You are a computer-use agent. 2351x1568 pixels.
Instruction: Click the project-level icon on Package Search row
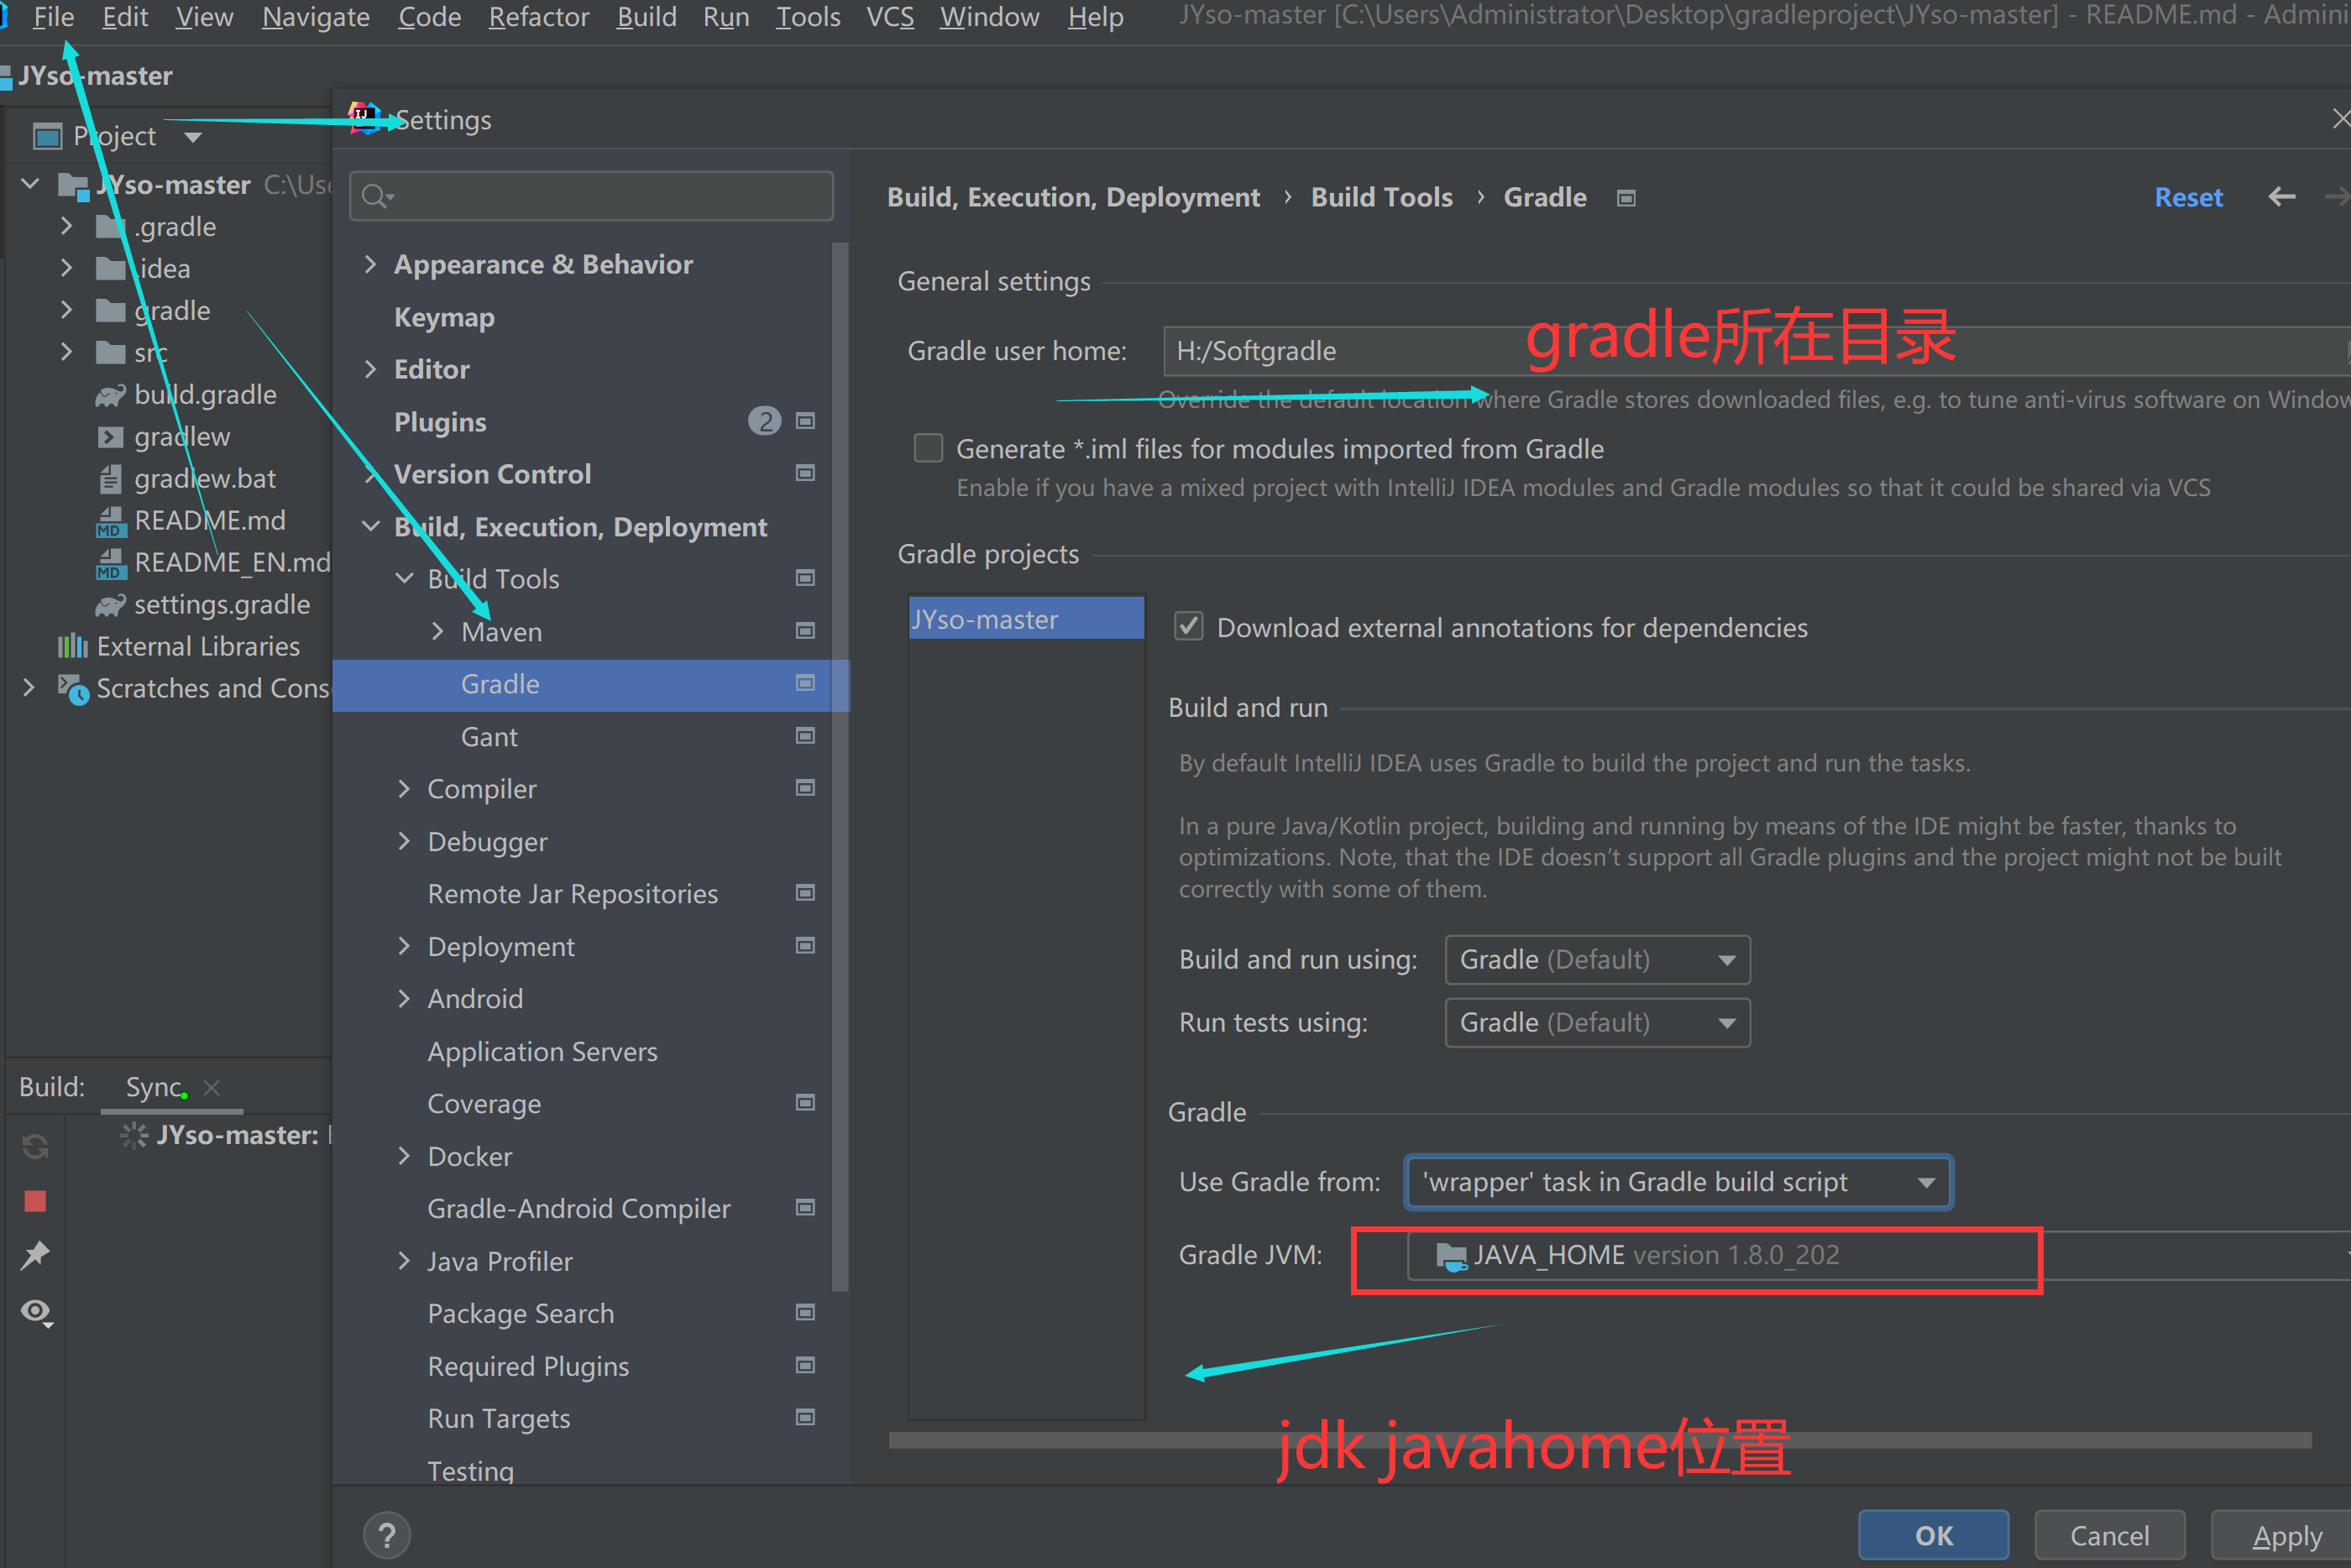(x=805, y=1313)
